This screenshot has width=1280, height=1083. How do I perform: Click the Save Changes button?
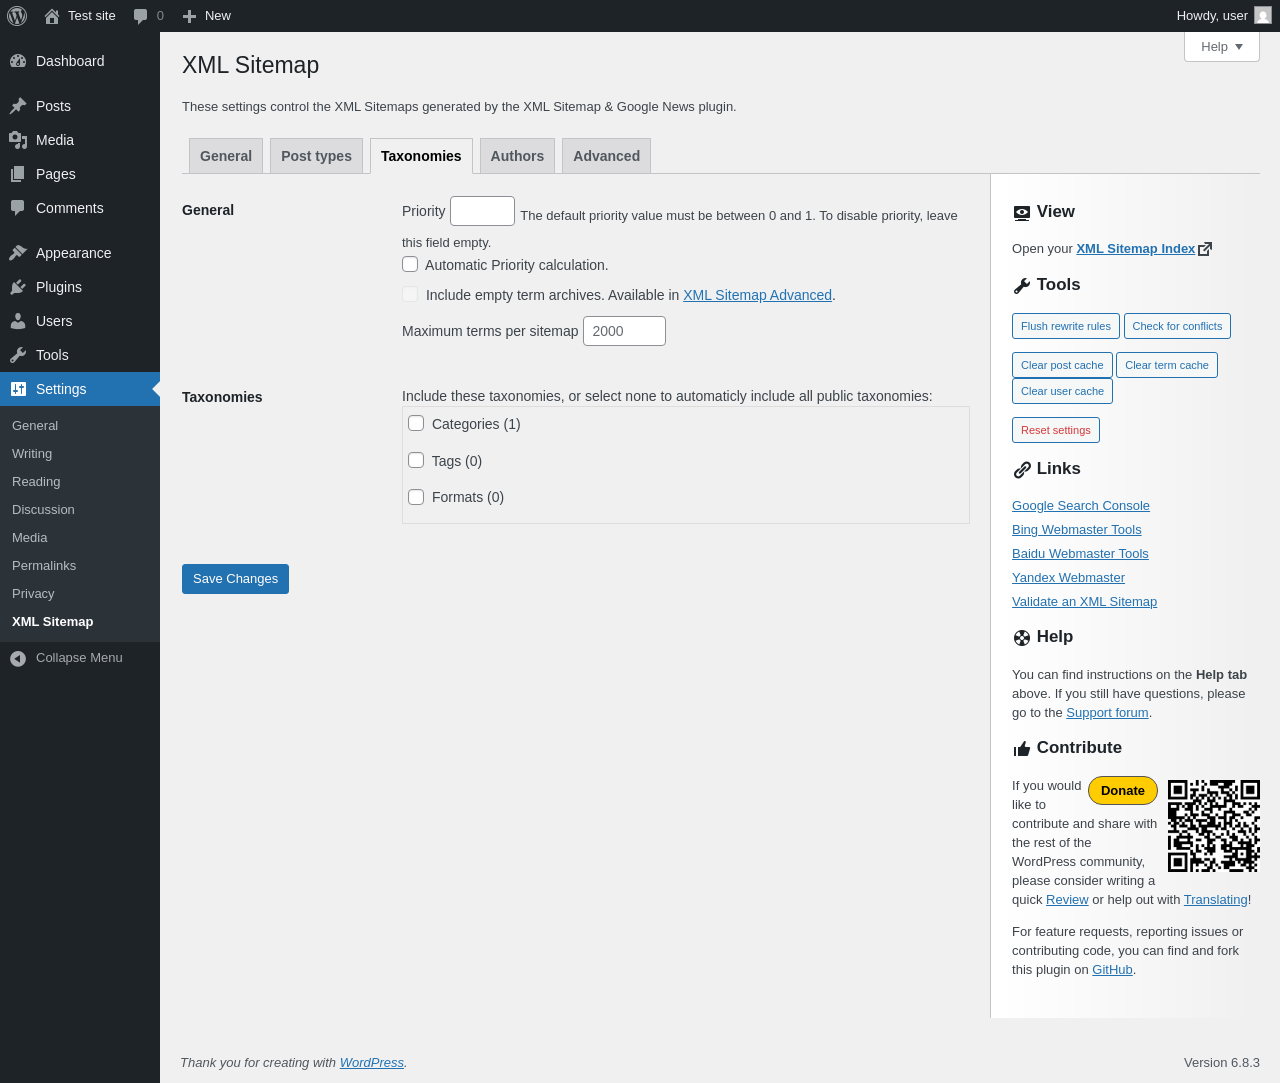235,579
